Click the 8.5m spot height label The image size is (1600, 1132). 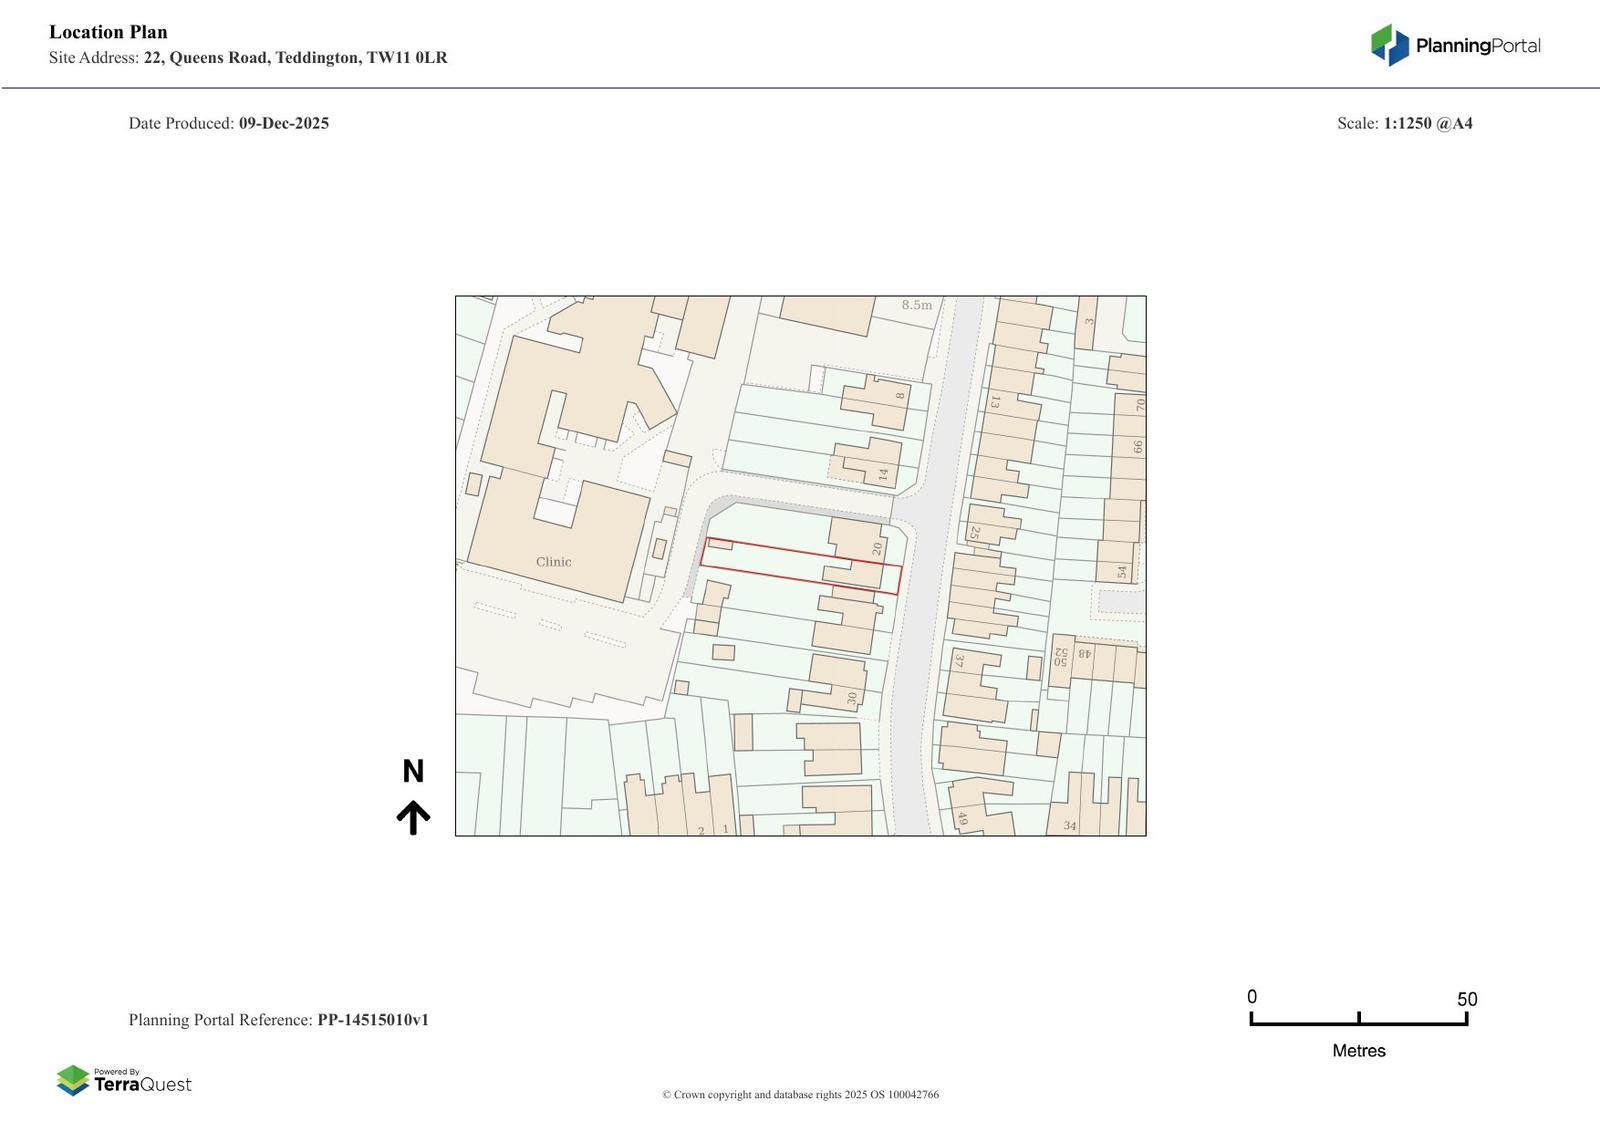(916, 305)
